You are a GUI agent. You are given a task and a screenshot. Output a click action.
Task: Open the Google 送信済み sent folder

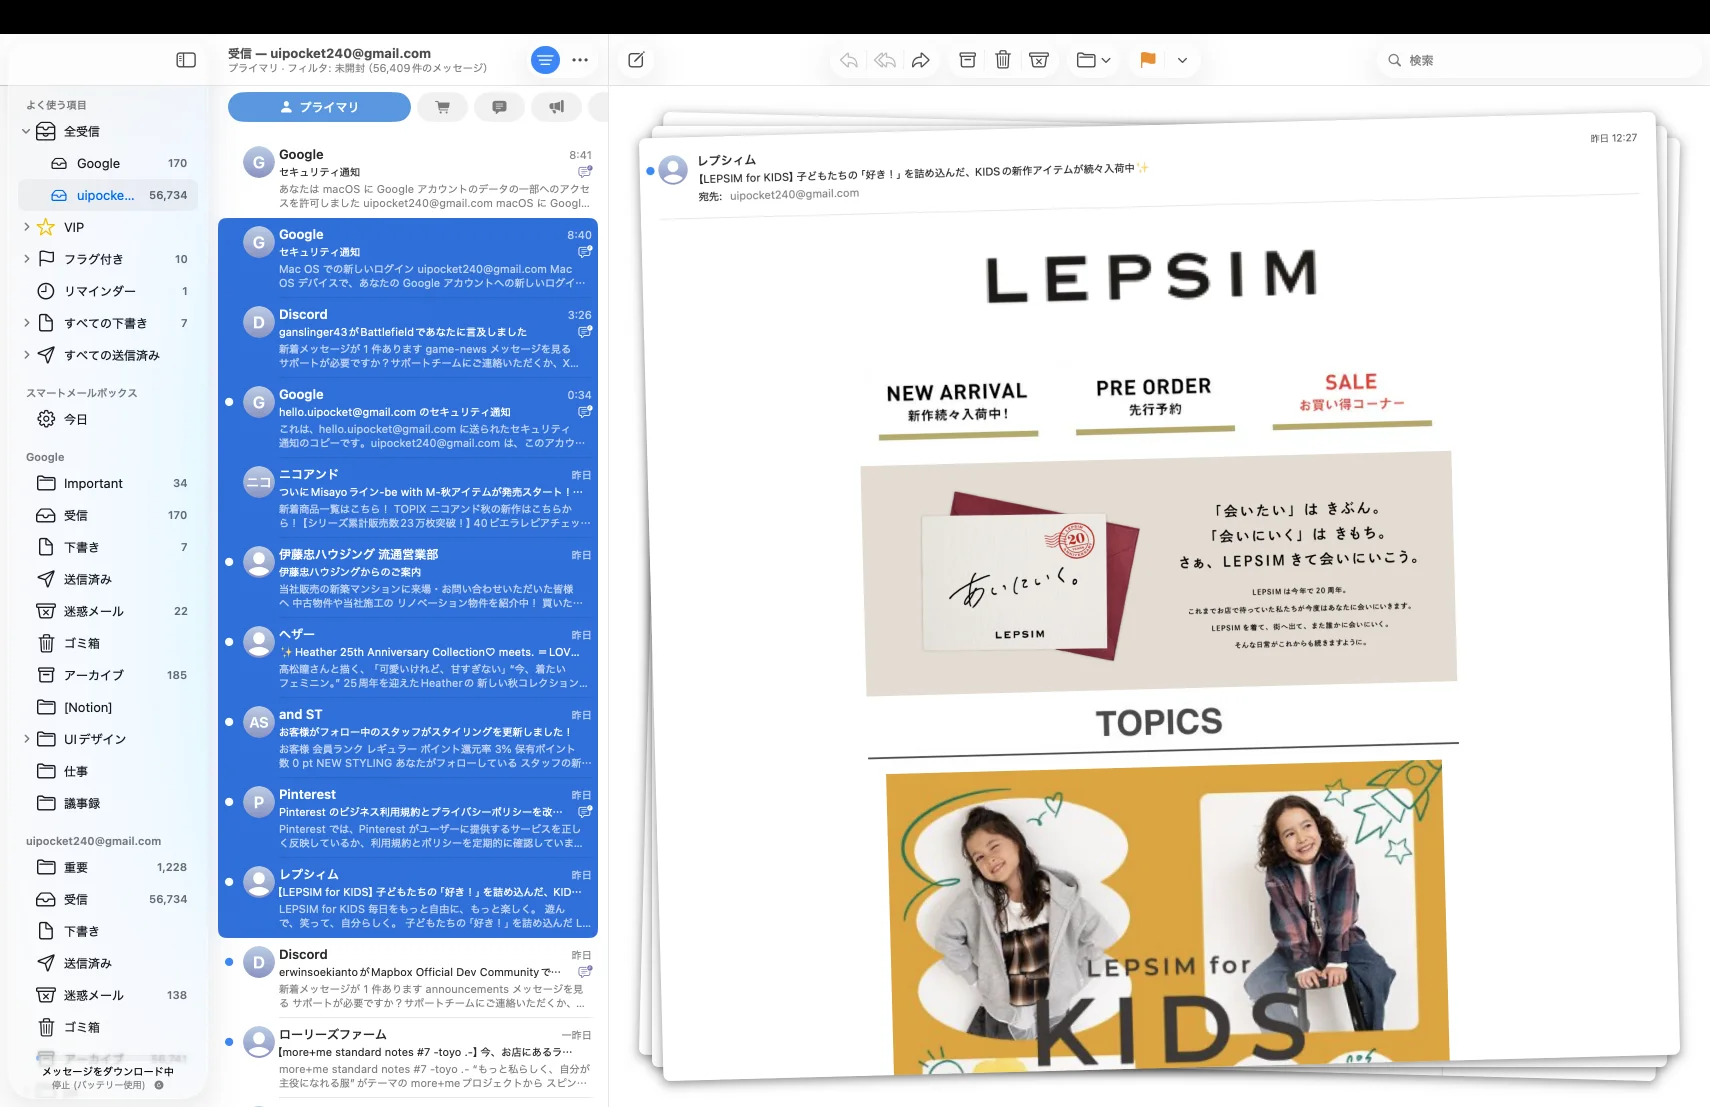[x=108, y=579]
